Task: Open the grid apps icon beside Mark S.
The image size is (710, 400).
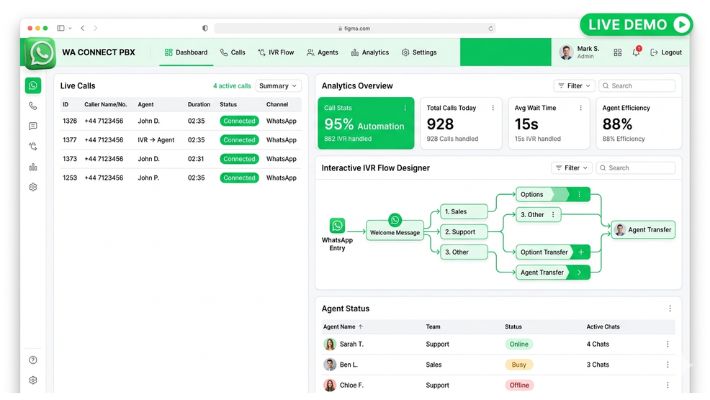Action: pyautogui.click(x=617, y=52)
